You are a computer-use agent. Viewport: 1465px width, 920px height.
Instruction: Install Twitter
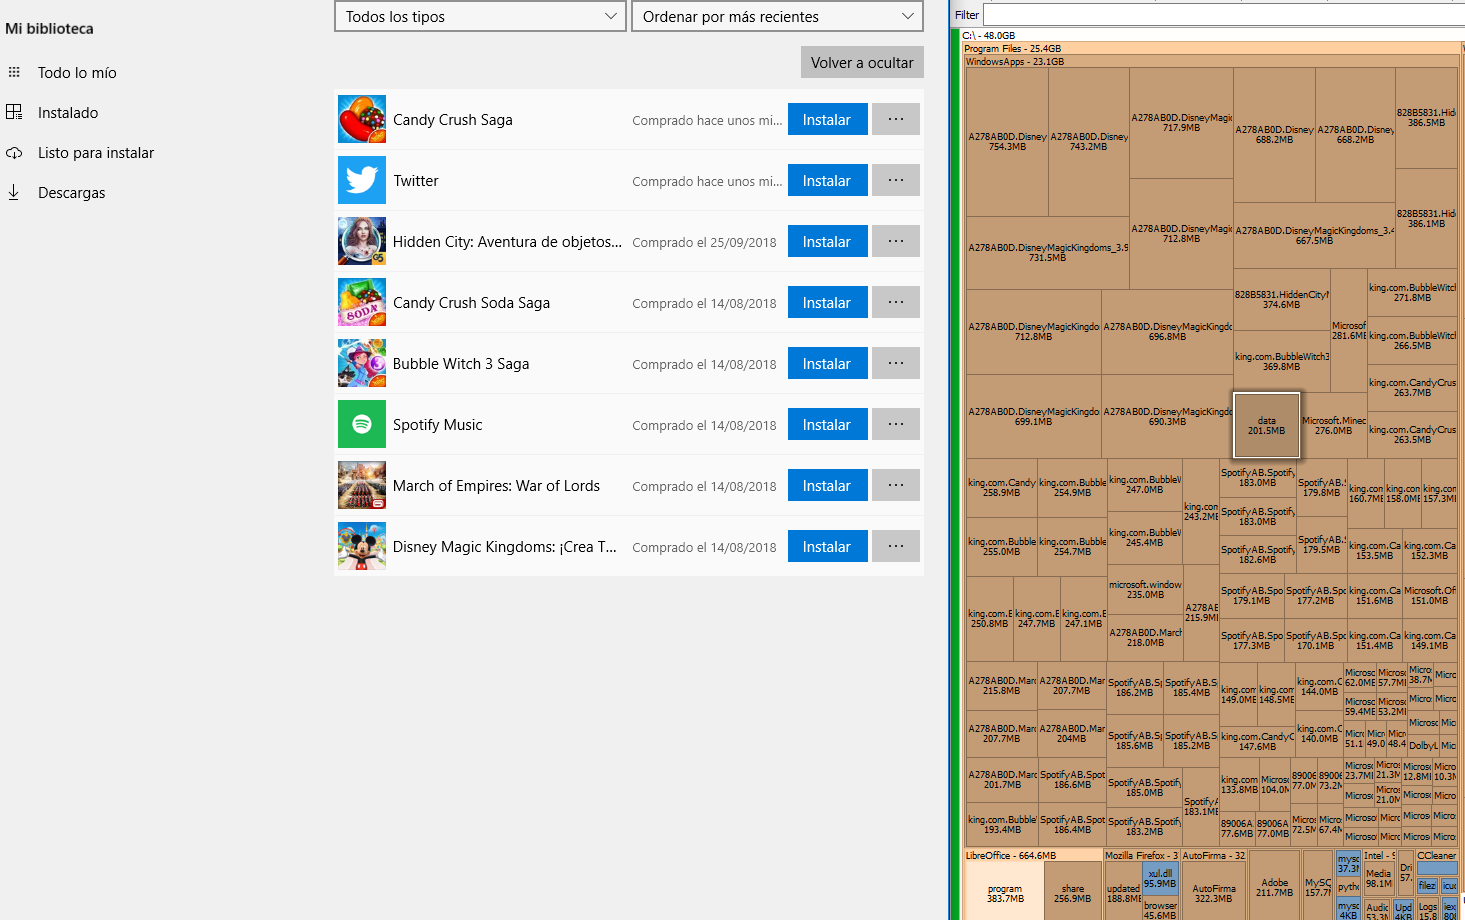click(x=827, y=180)
